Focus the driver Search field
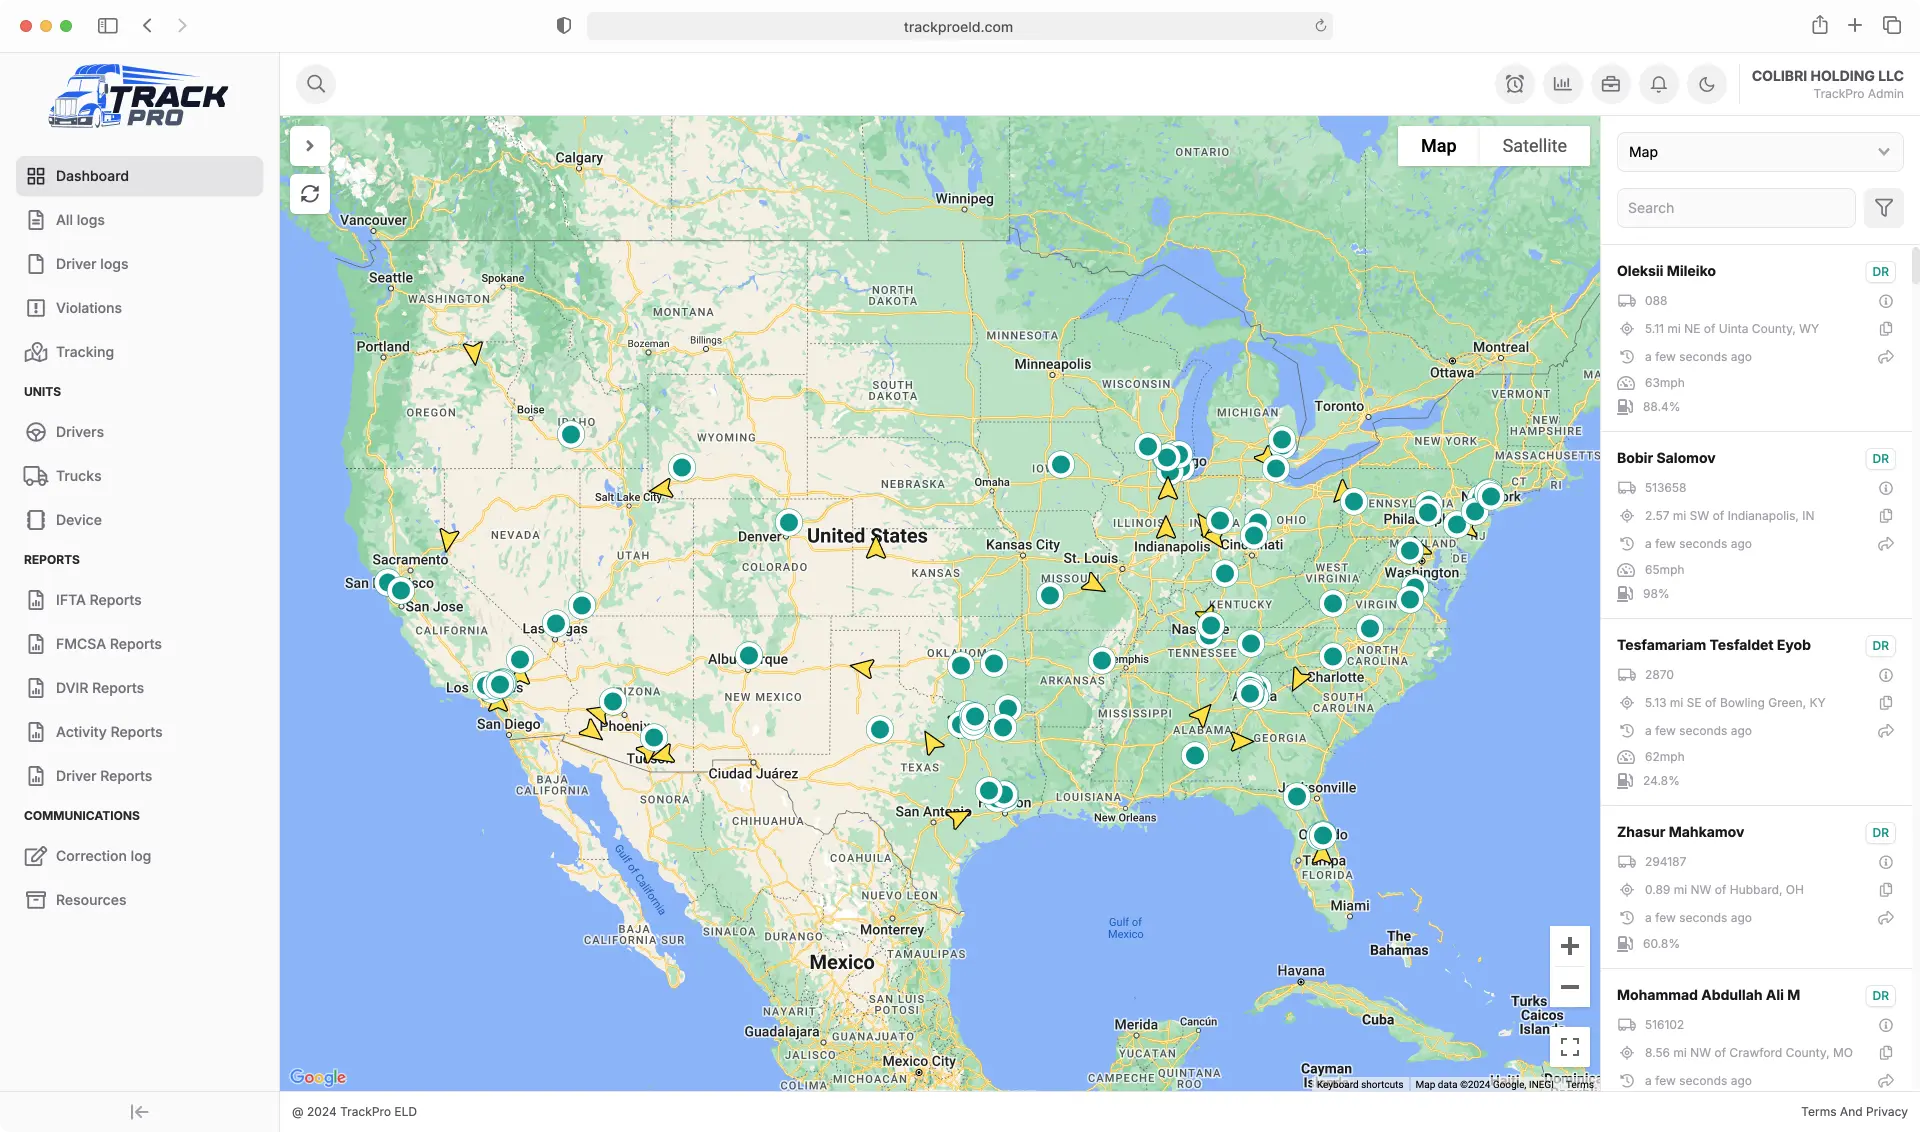Viewport: 1920px width, 1132px height. [x=1736, y=208]
